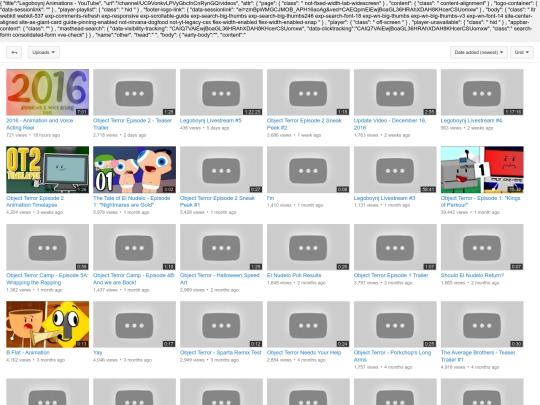
Task: Click the placeholder thumbnail above the "I'm" video
Action: coord(308,169)
